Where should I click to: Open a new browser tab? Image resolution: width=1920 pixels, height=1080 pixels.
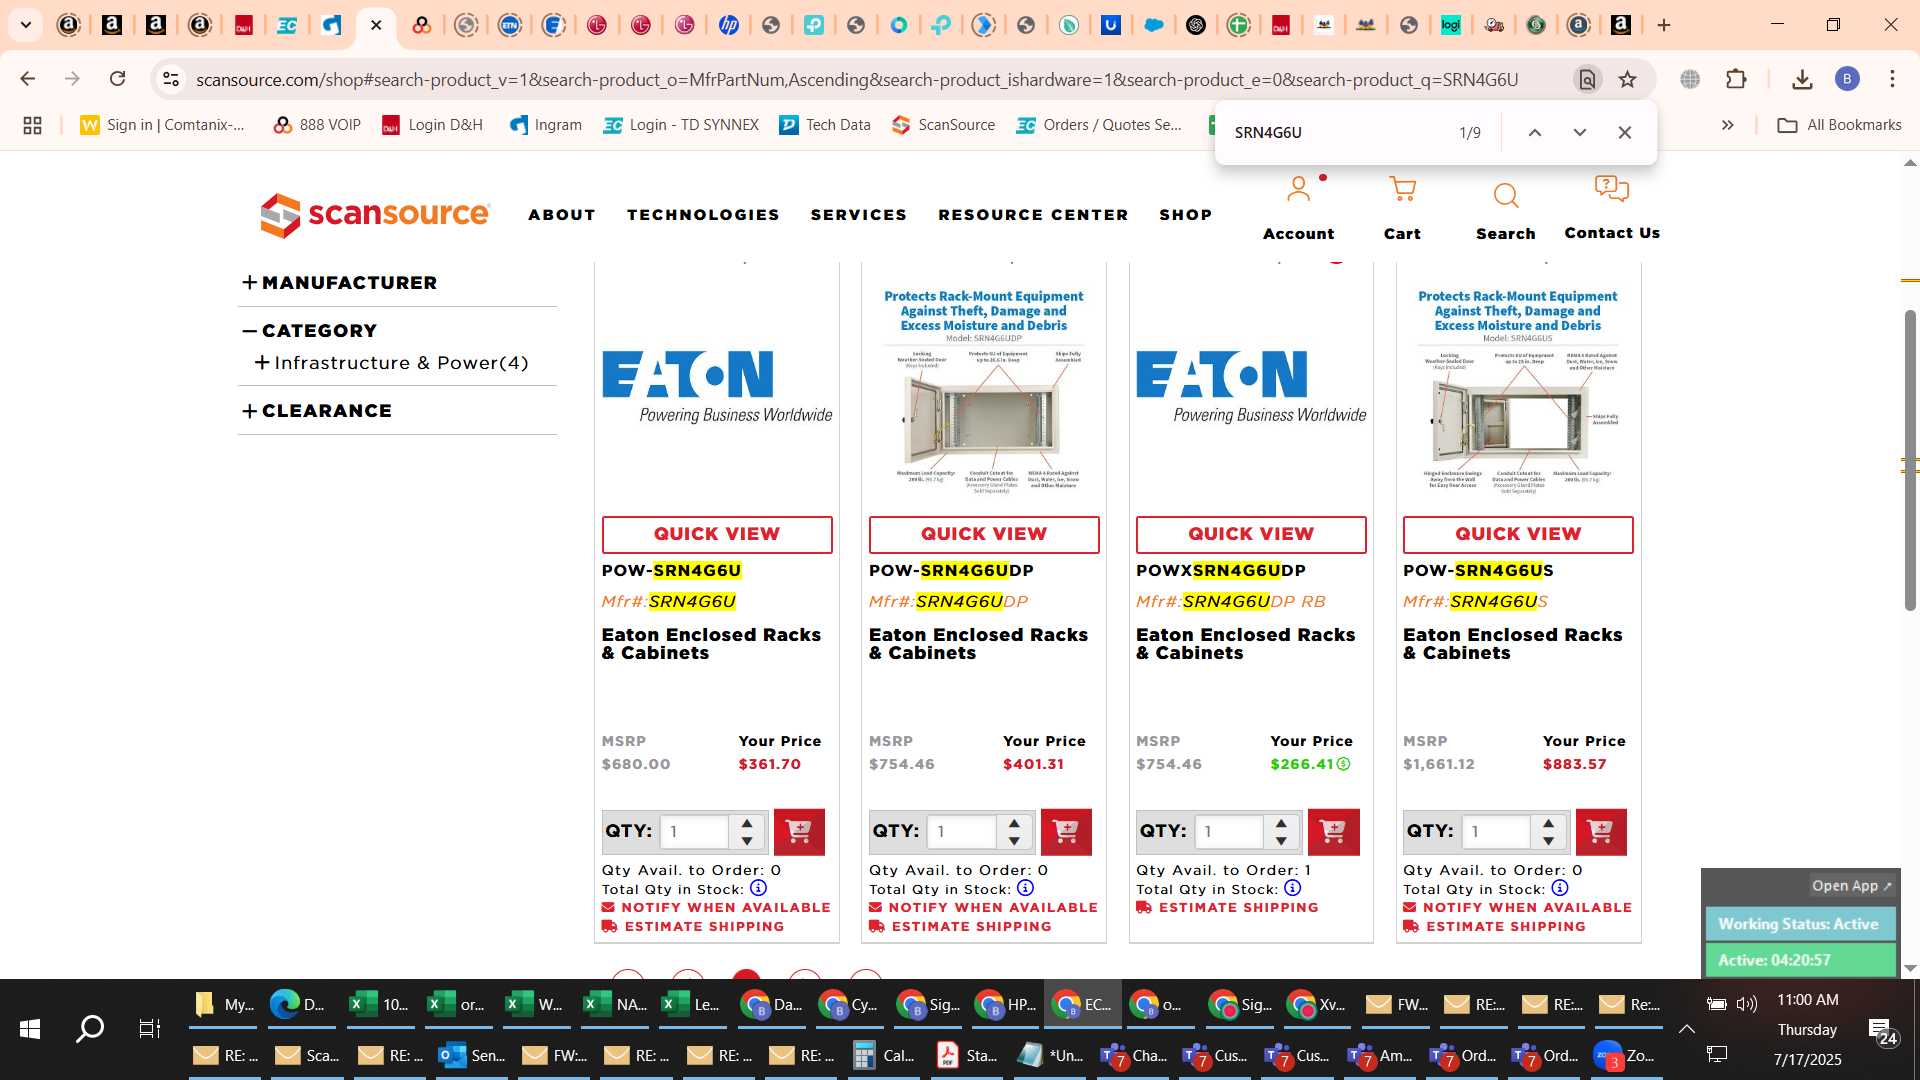tap(1664, 25)
